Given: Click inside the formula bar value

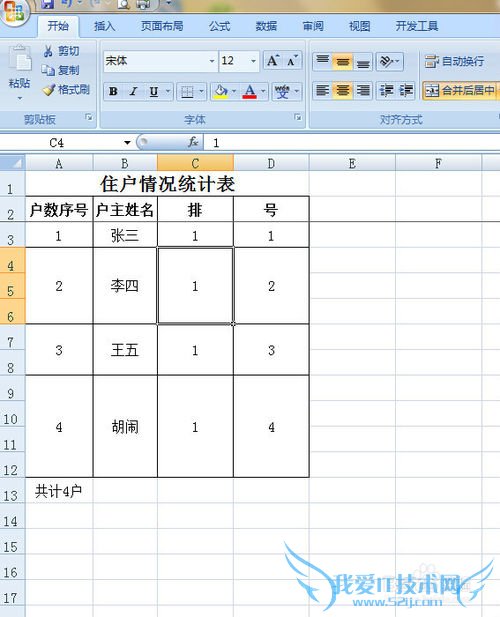Looking at the screenshot, I should [x=350, y=142].
